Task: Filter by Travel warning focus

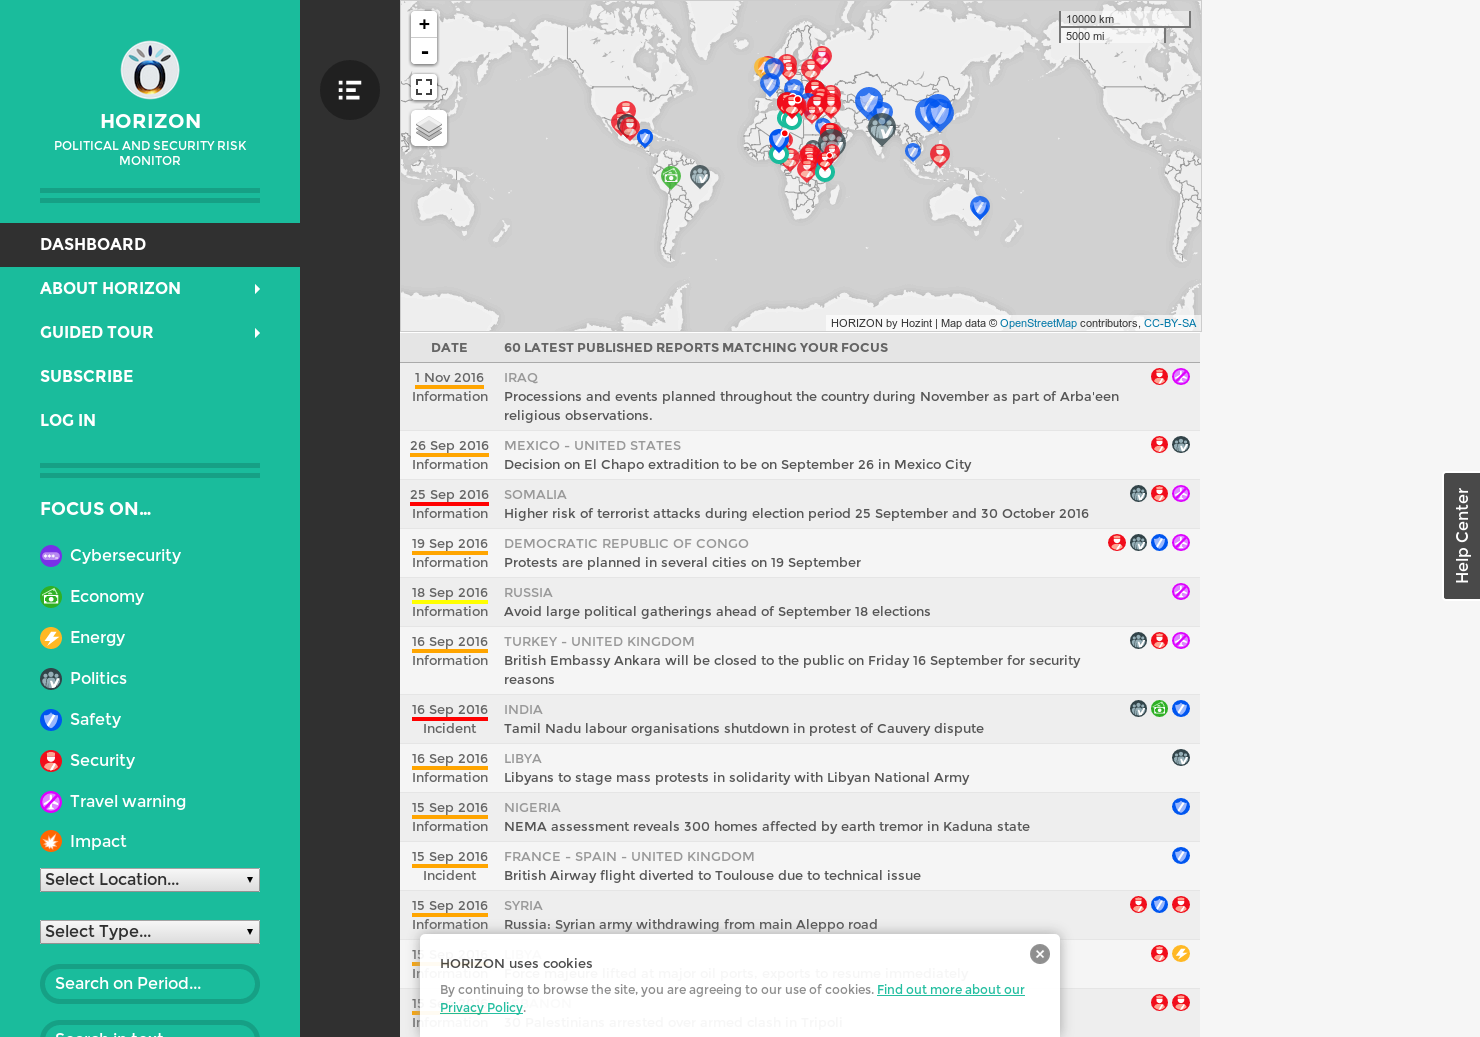Action: pyautogui.click(x=128, y=802)
